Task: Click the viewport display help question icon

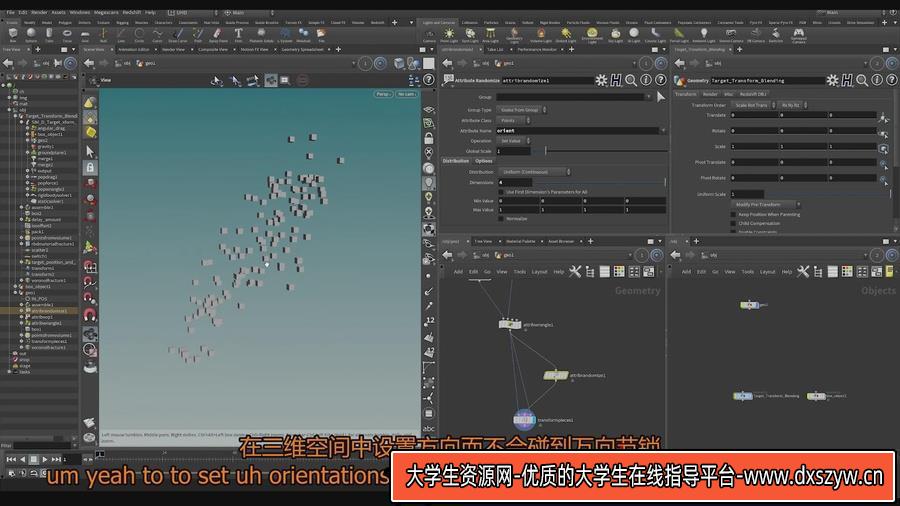Action: pyautogui.click(x=429, y=80)
